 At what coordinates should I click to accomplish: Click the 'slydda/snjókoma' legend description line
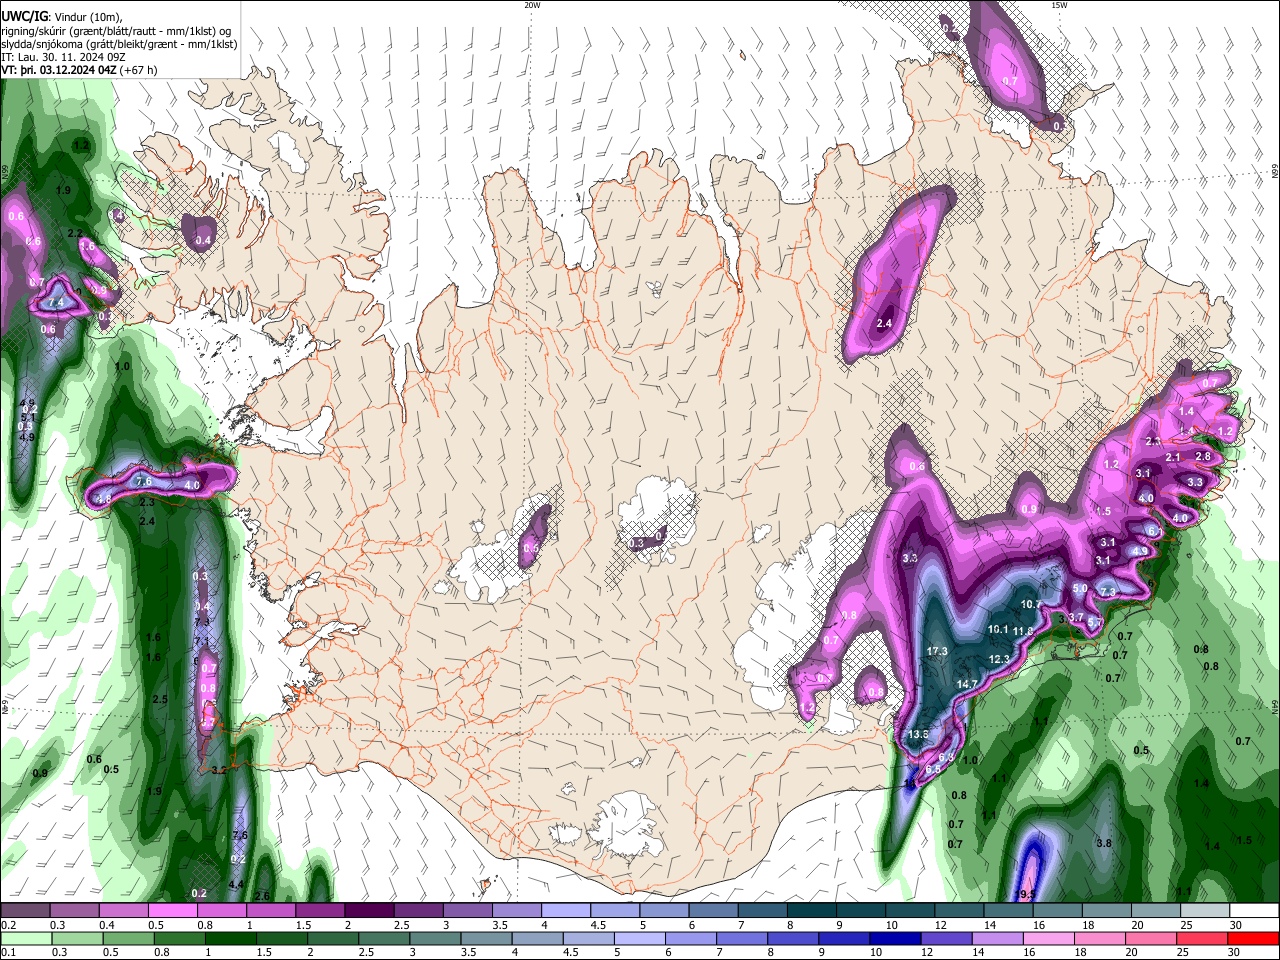tap(119, 44)
